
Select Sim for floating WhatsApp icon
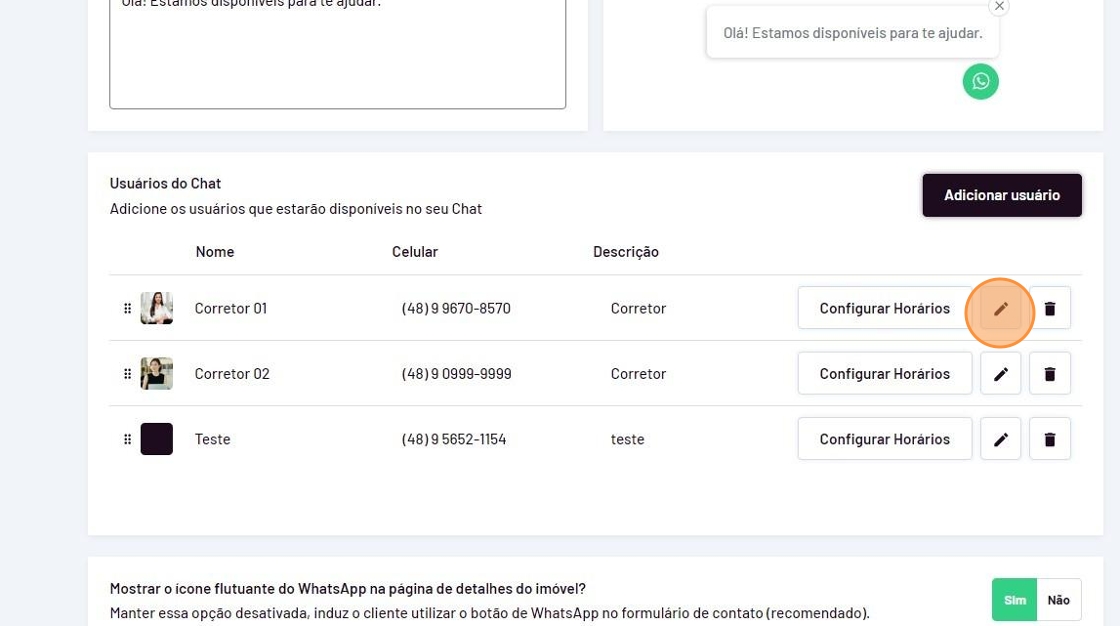tap(1014, 600)
